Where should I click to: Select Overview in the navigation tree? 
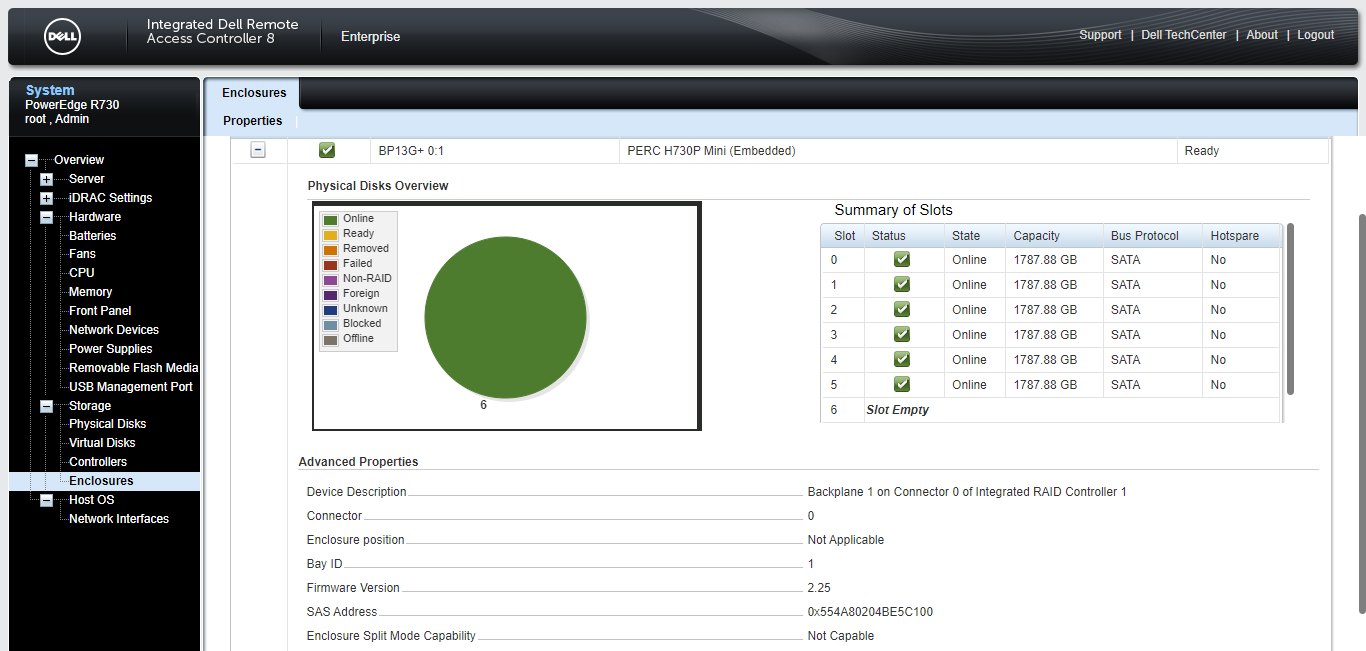click(79, 160)
